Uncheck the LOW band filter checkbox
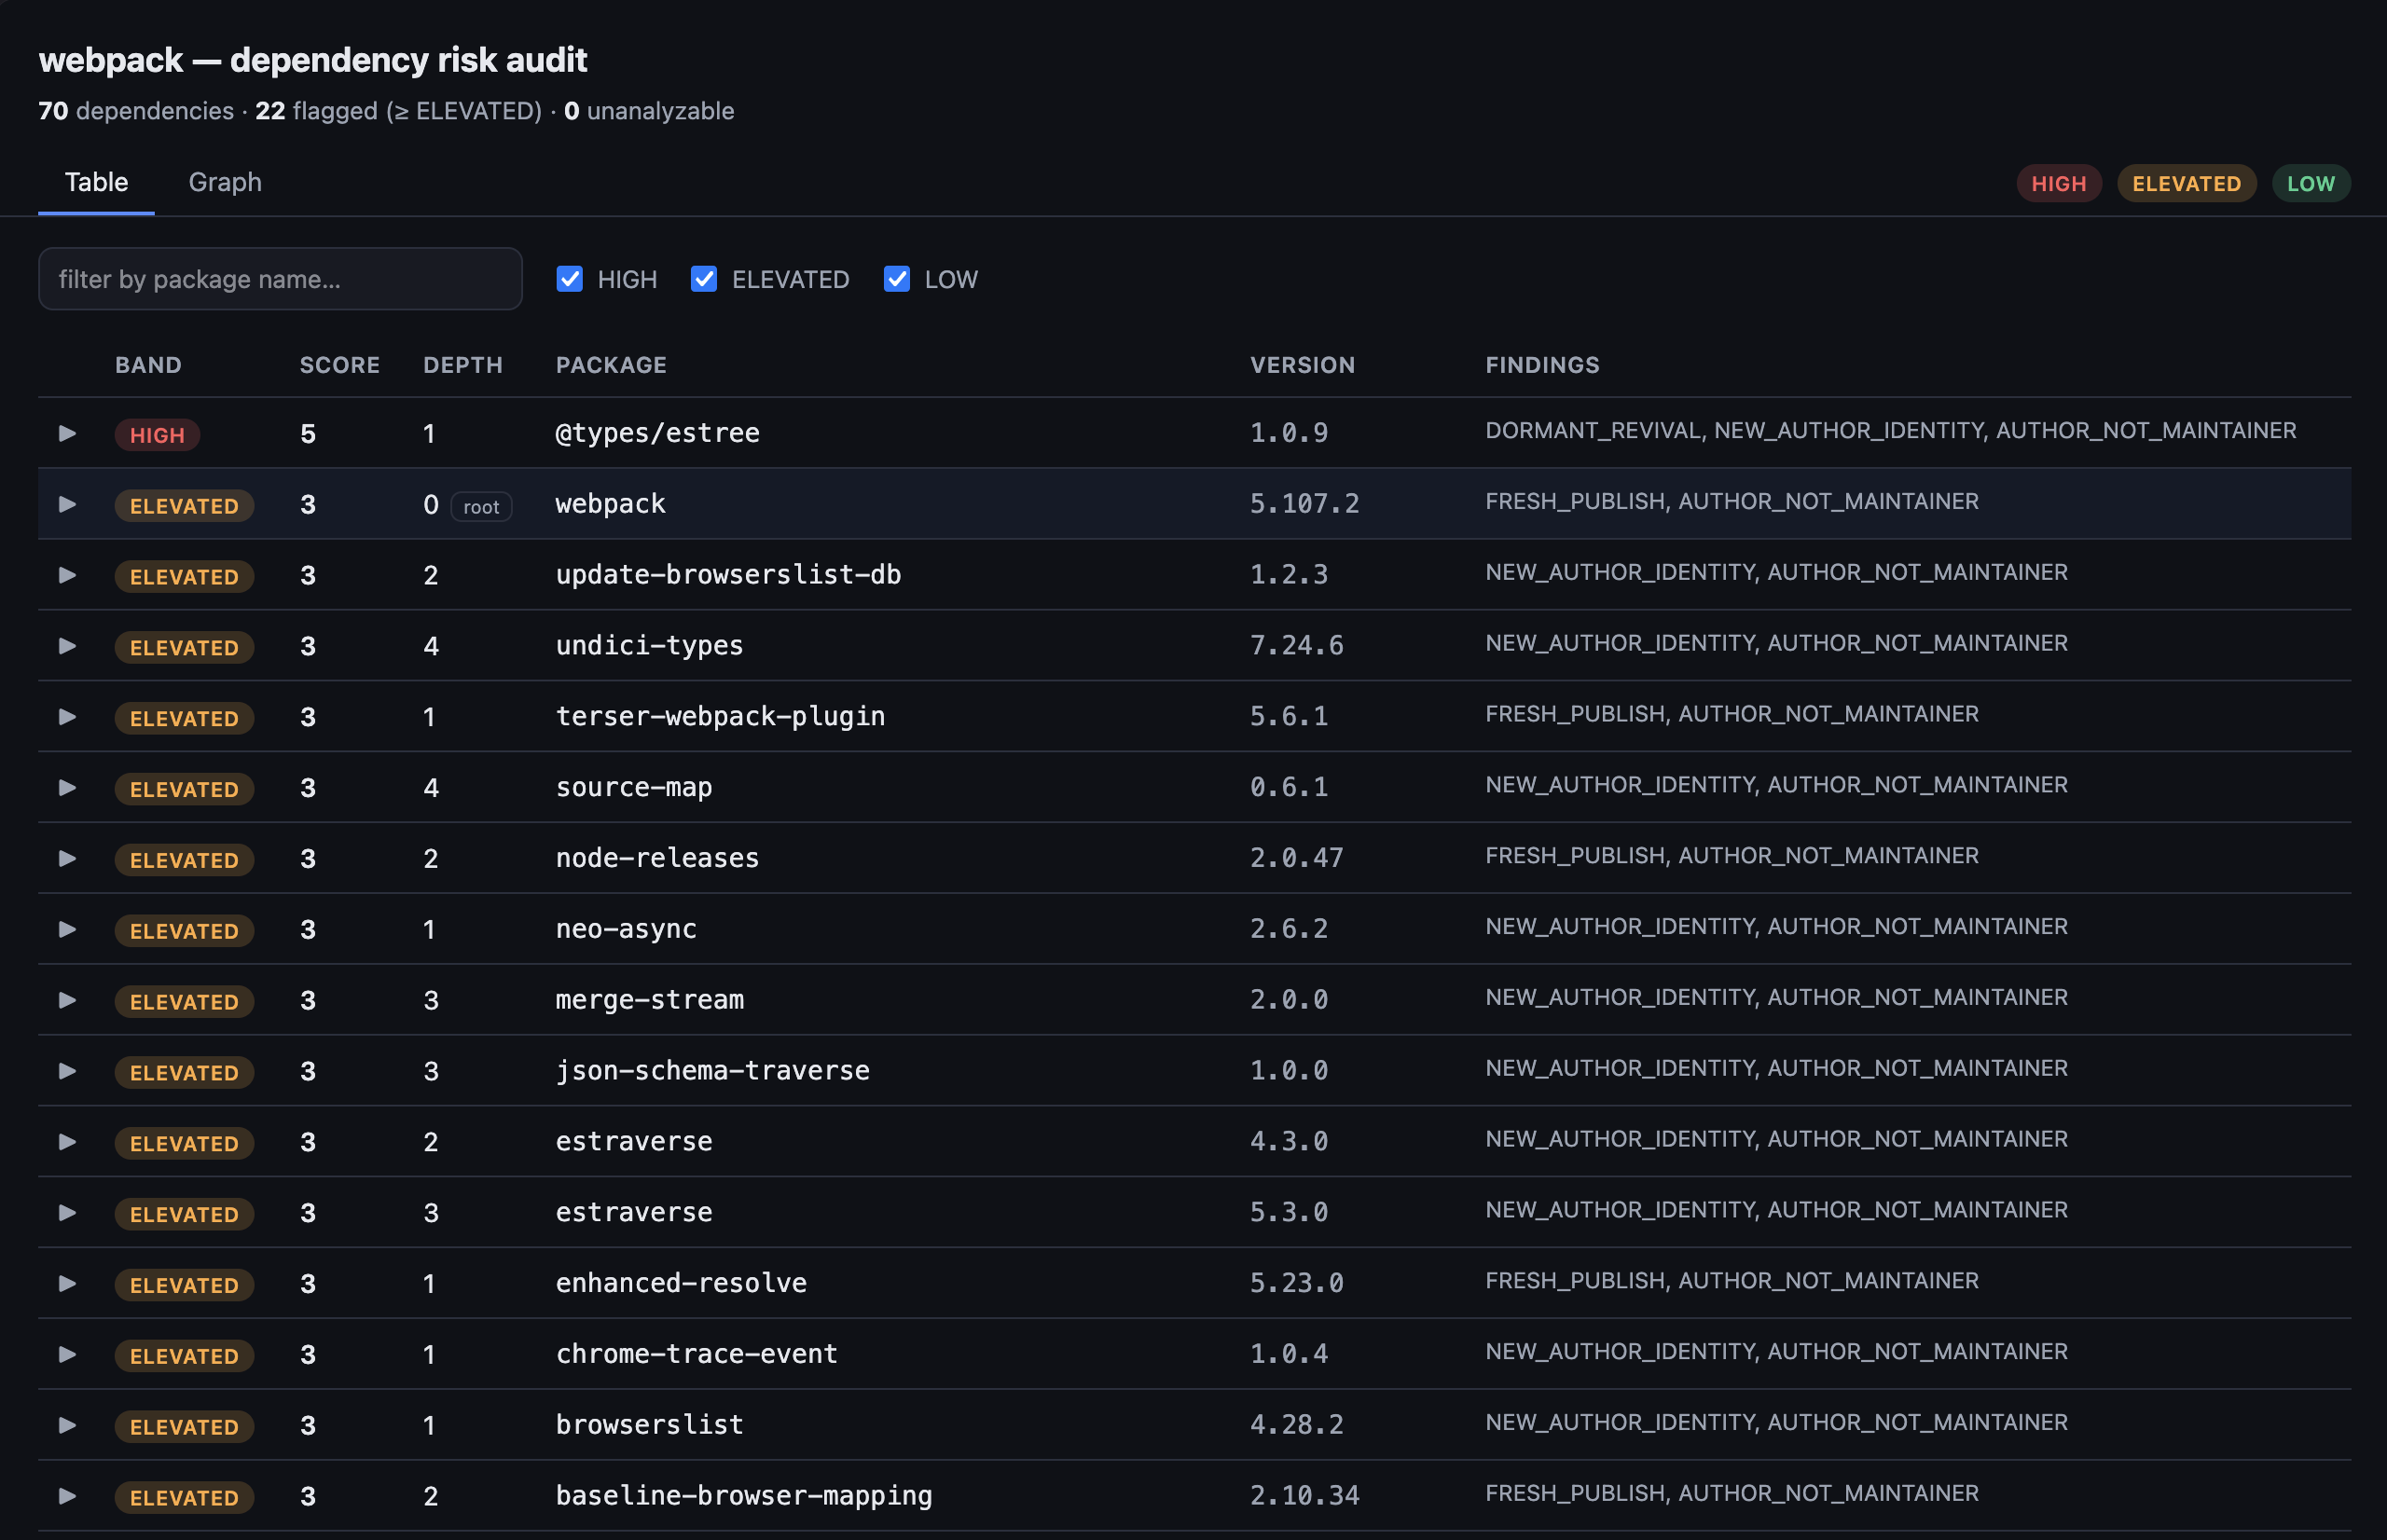The image size is (2387, 1540). (897, 279)
